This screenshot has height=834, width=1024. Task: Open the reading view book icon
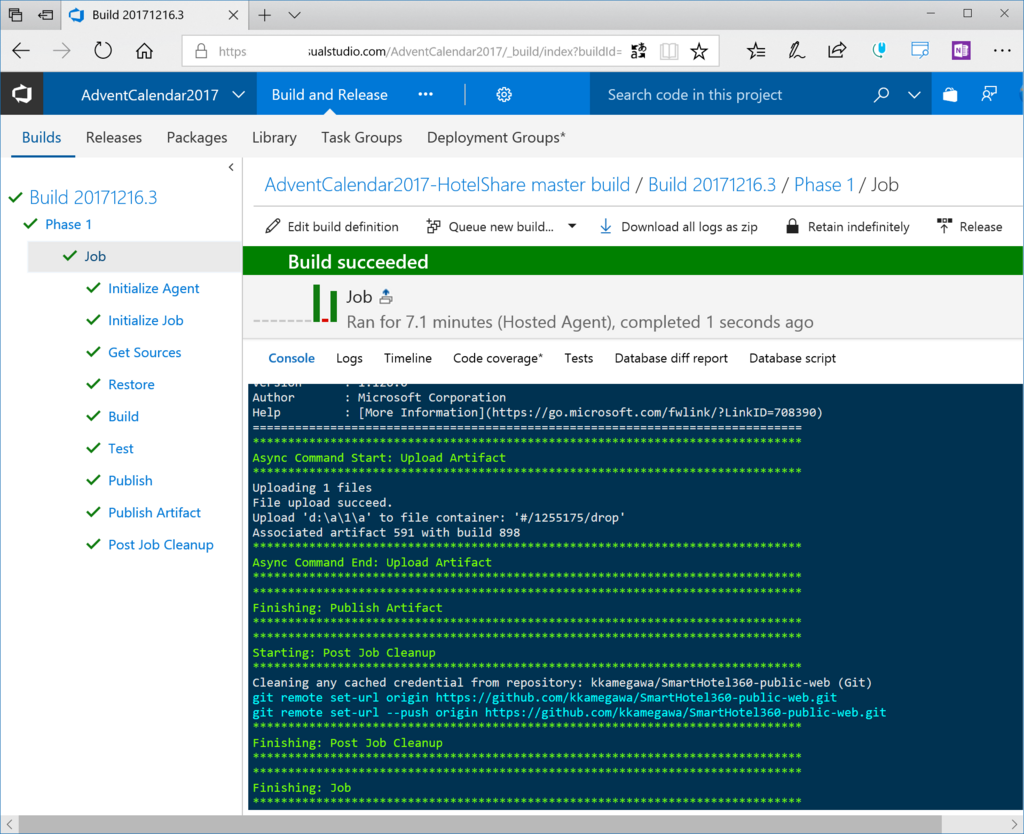(x=669, y=51)
